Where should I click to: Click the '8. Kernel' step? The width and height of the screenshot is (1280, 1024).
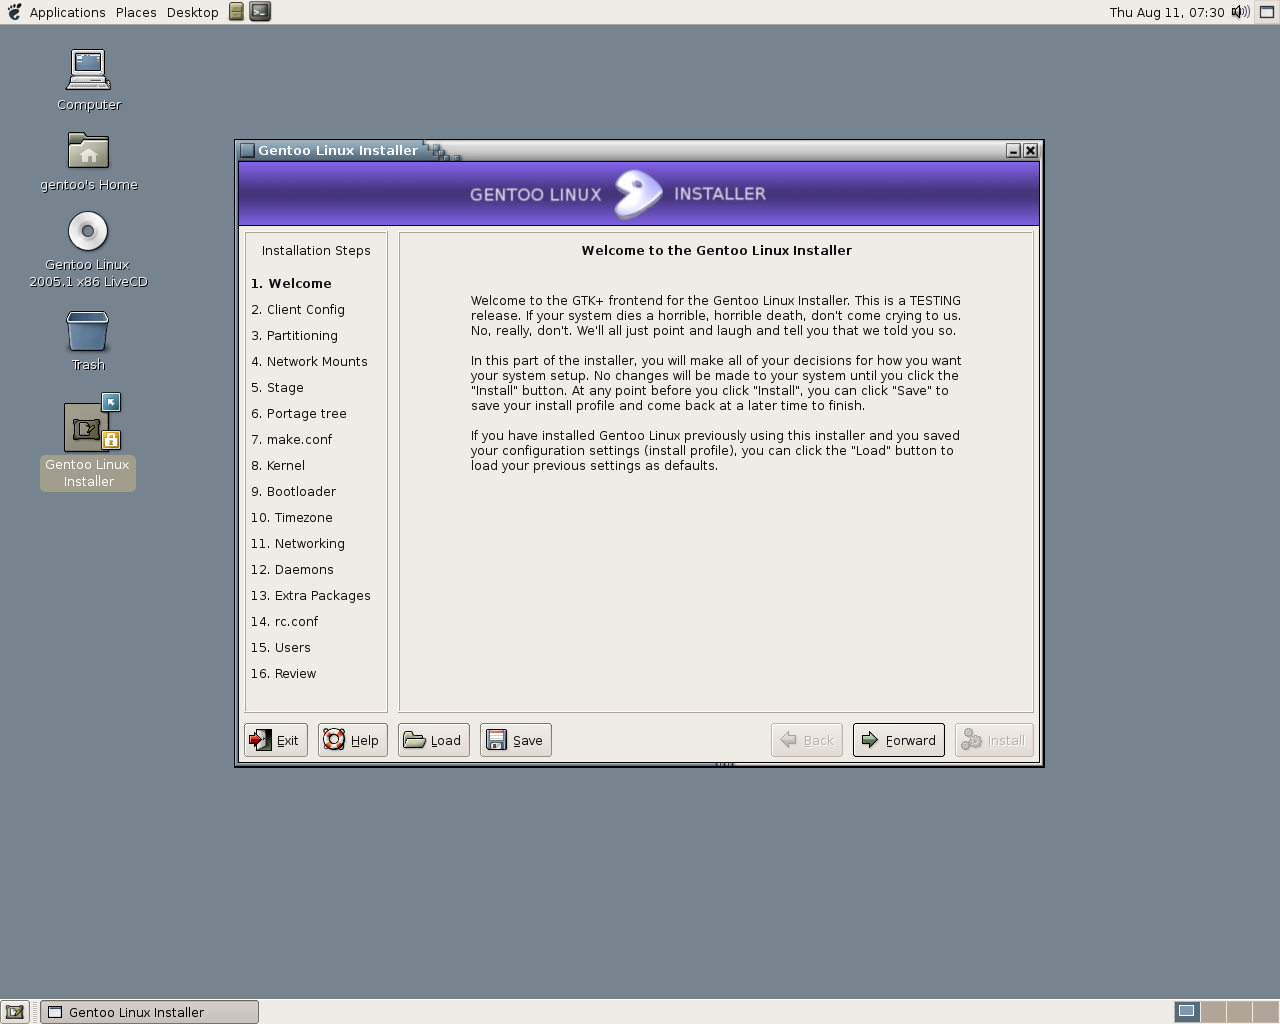point(278,466)
